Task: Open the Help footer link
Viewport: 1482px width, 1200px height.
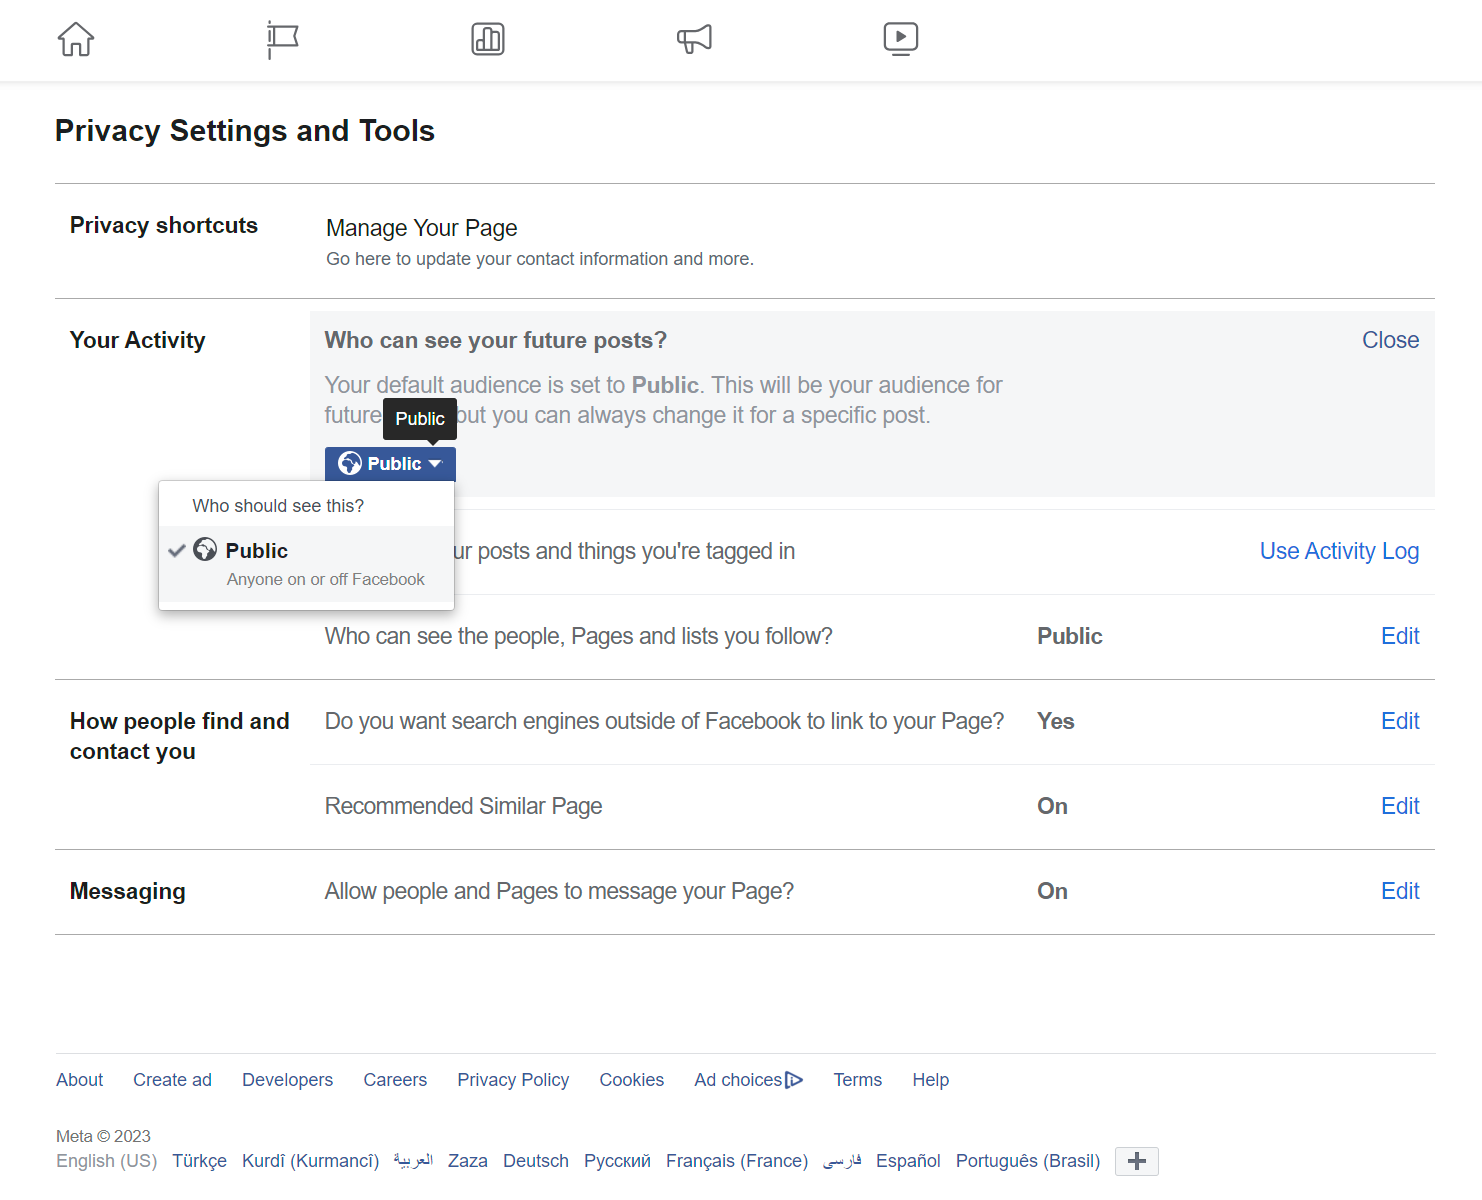Action: [930, 1080]
